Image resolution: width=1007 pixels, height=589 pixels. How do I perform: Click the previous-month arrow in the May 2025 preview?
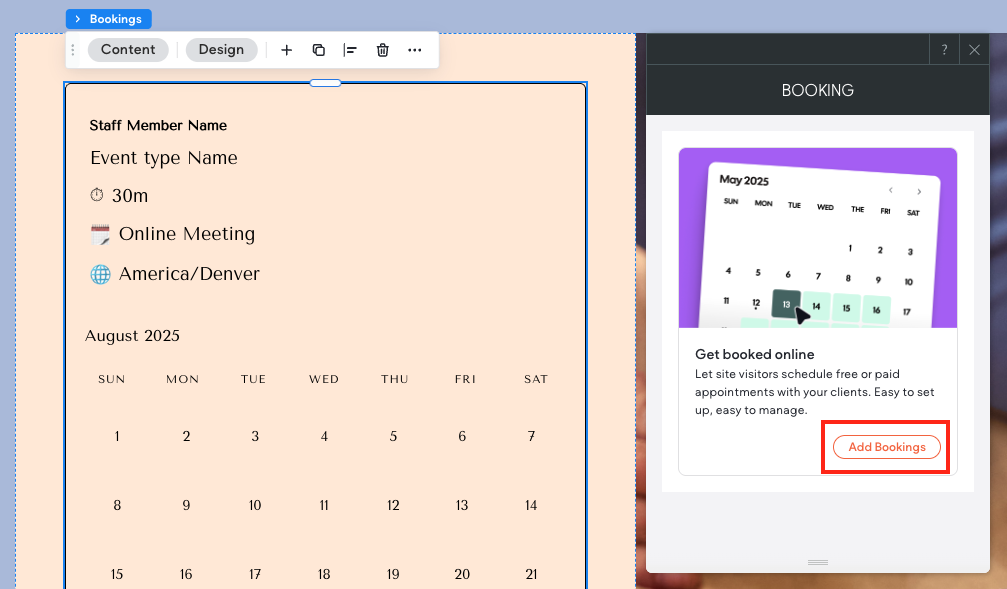[891, 190]
